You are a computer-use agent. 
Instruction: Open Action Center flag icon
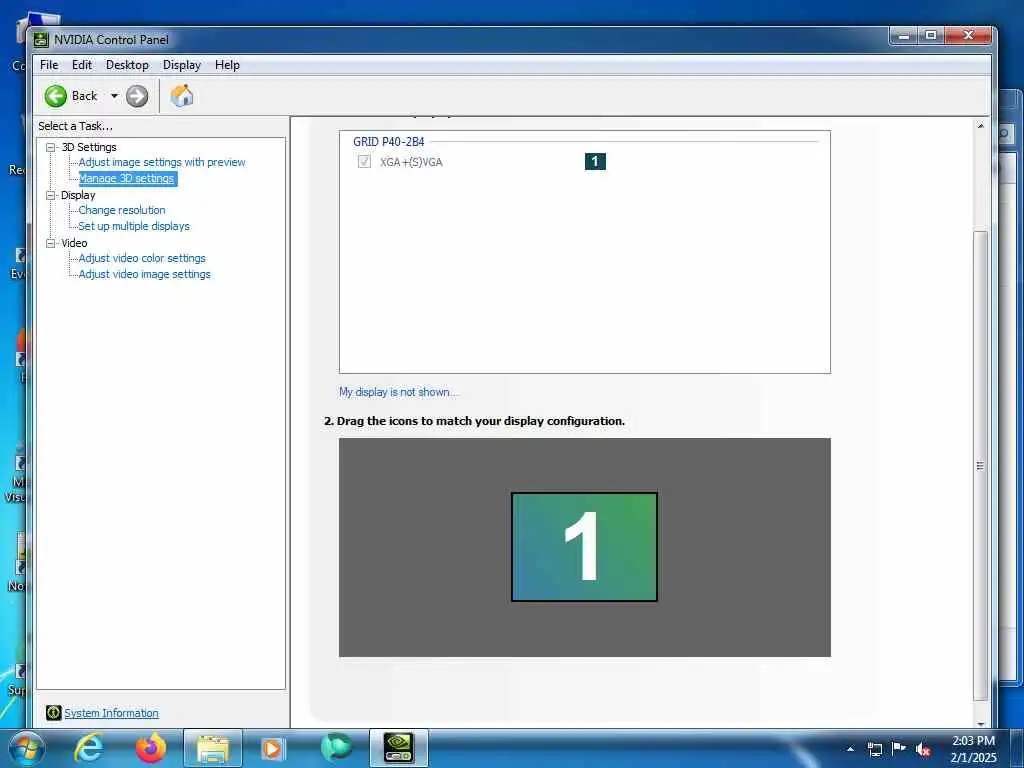pyautogui.click(x=899, y=749)
